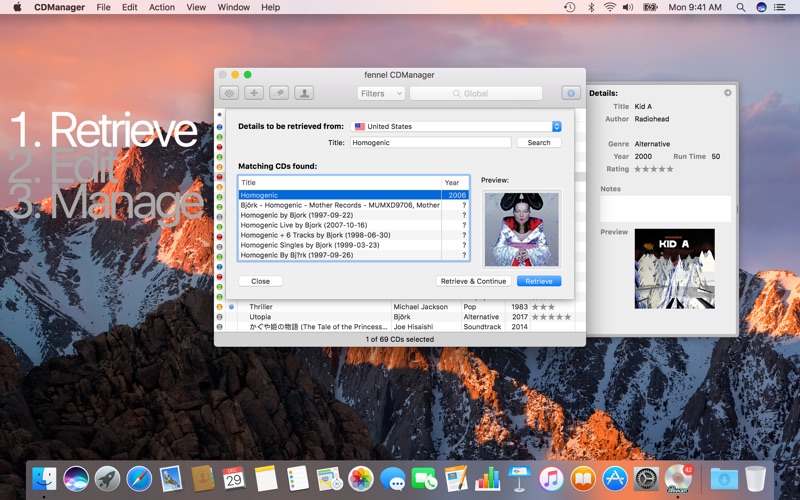Open System Preferences gear in Dock
800x500 pixels.
pyautogui.click(x=646, y=479)
